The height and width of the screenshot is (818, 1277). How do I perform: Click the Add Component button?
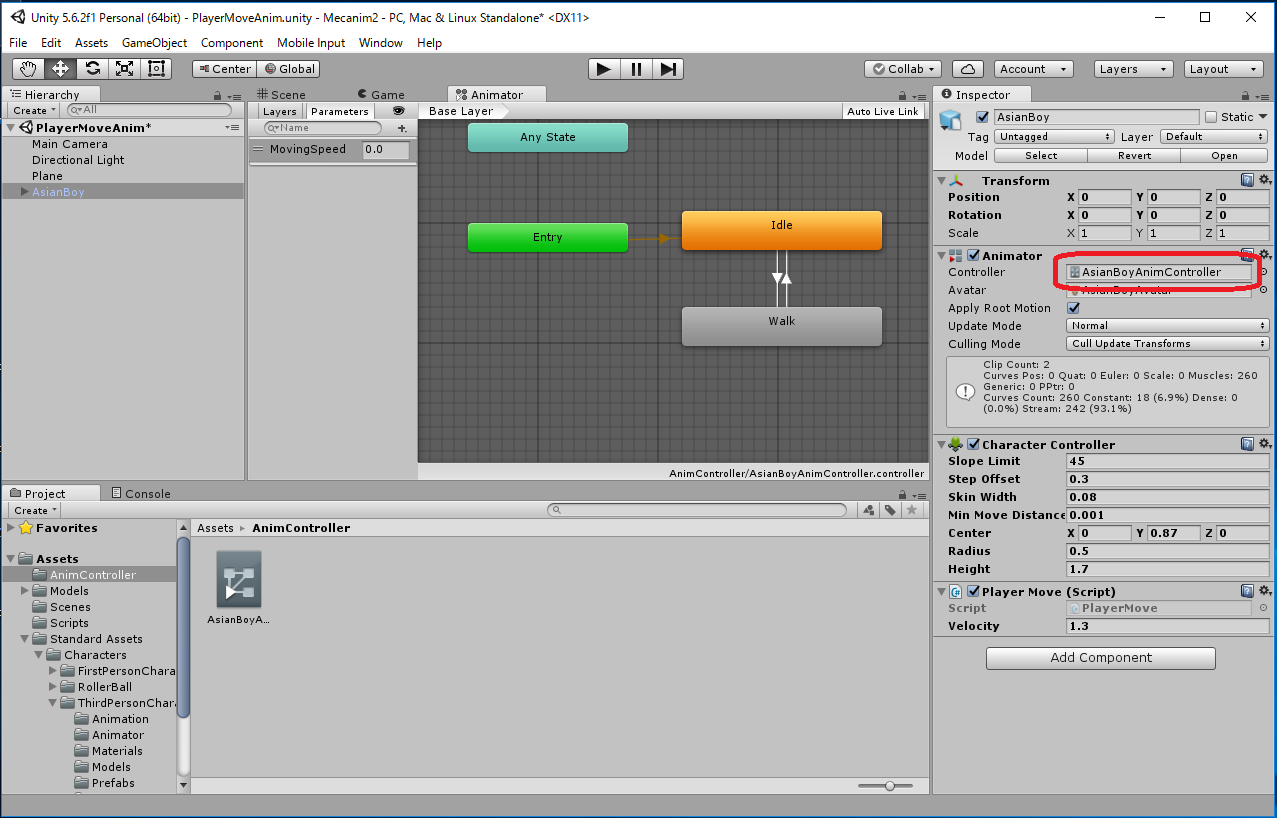[1100, 658]
